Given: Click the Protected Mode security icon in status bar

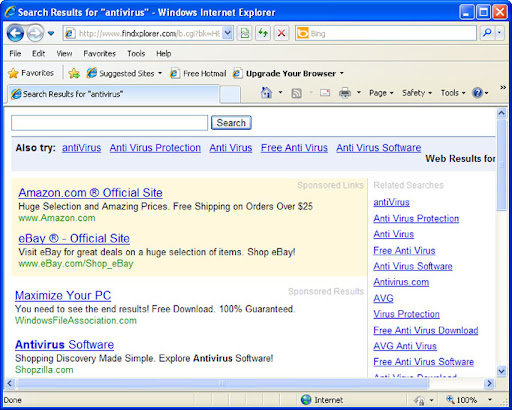Looking at the screenshot, I should 419,400.
